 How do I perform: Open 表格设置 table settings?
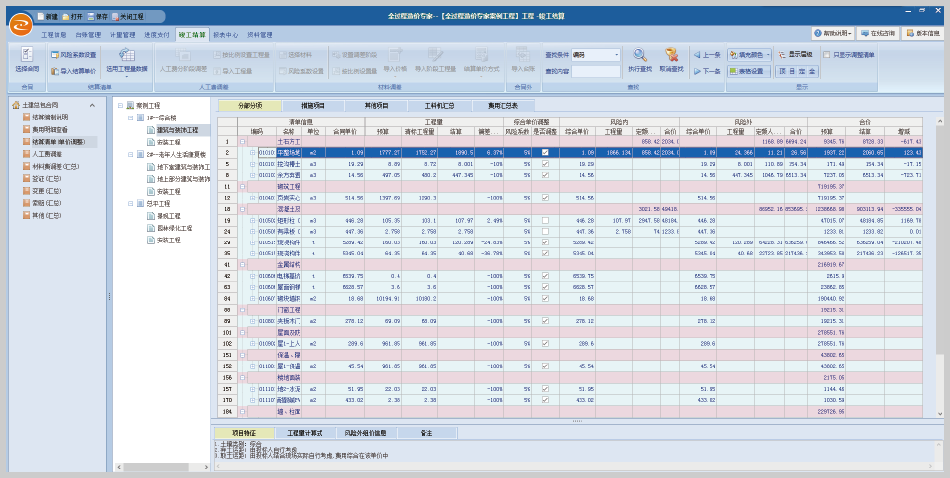749,71
